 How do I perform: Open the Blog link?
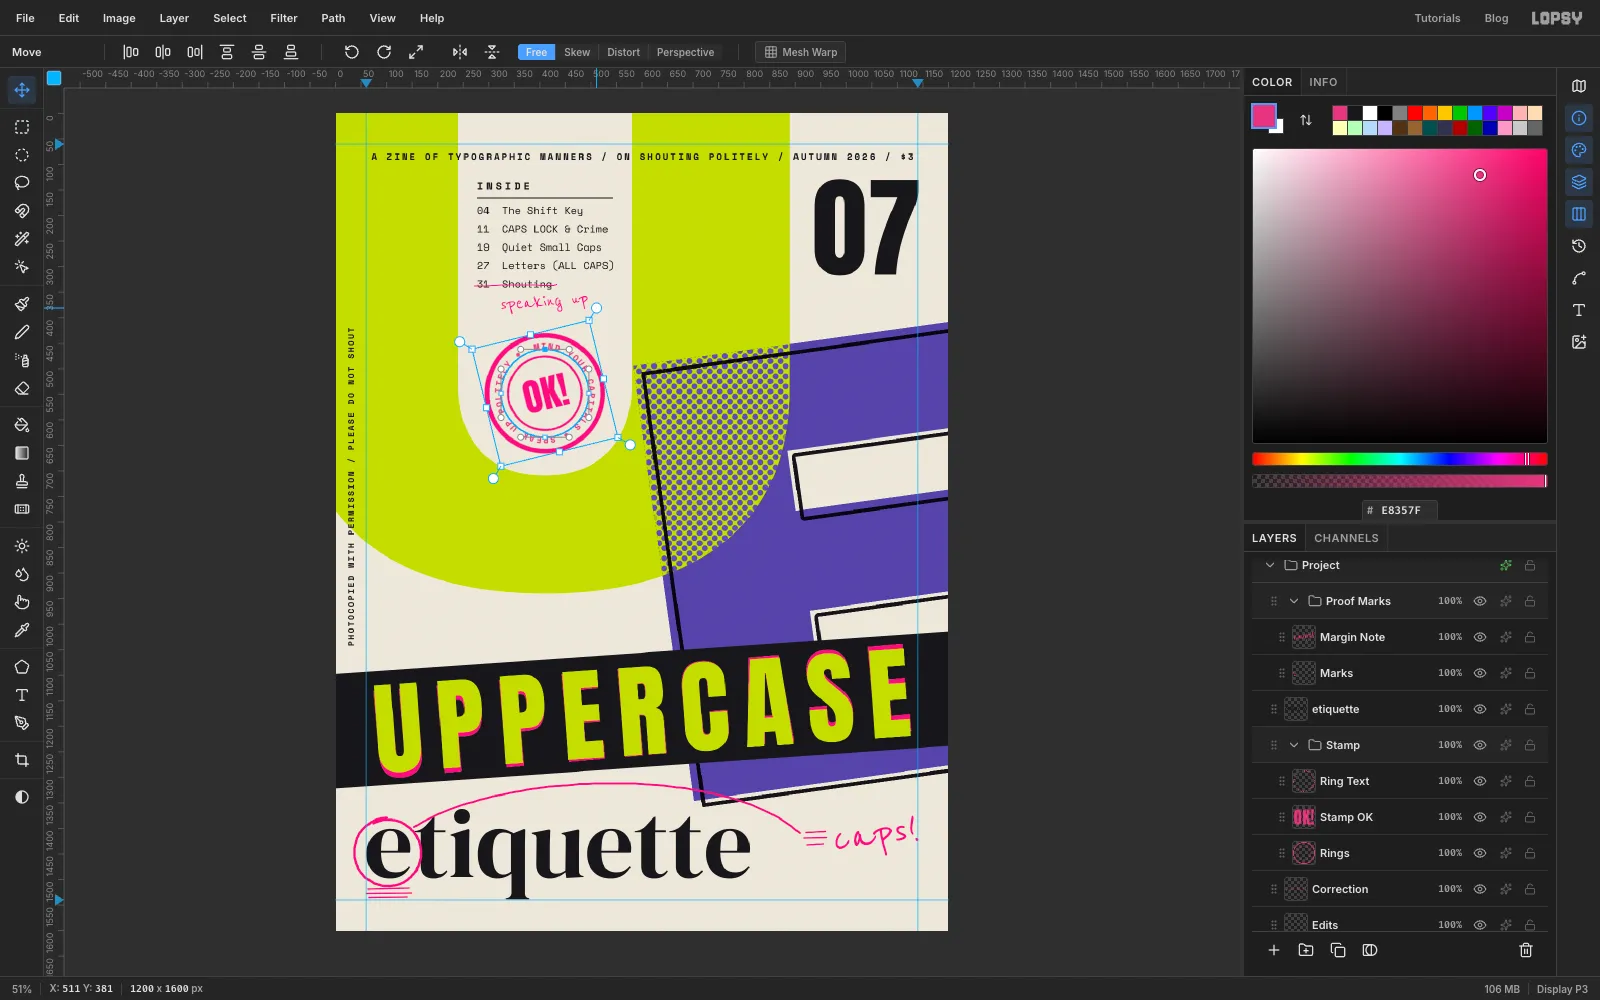pos(1496,18)
